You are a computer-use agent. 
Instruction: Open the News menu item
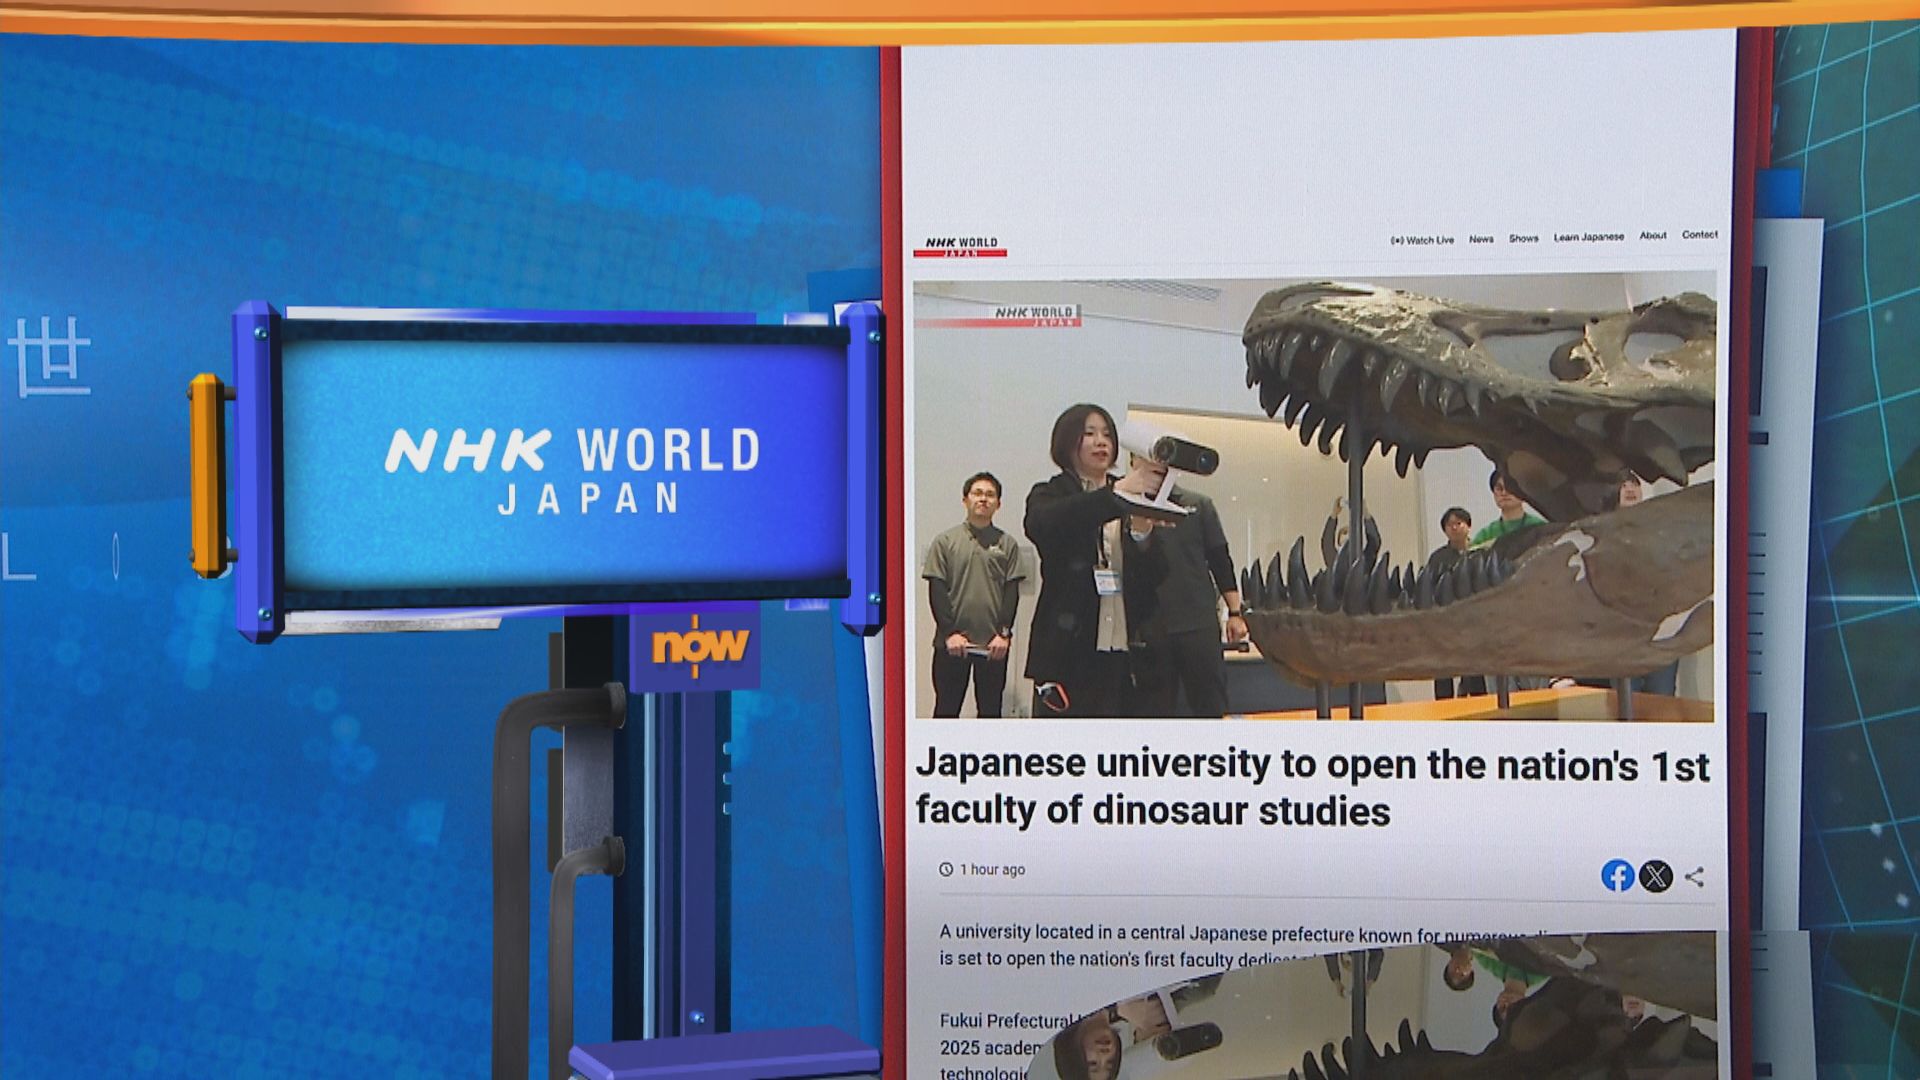[x=1481, y=239]
